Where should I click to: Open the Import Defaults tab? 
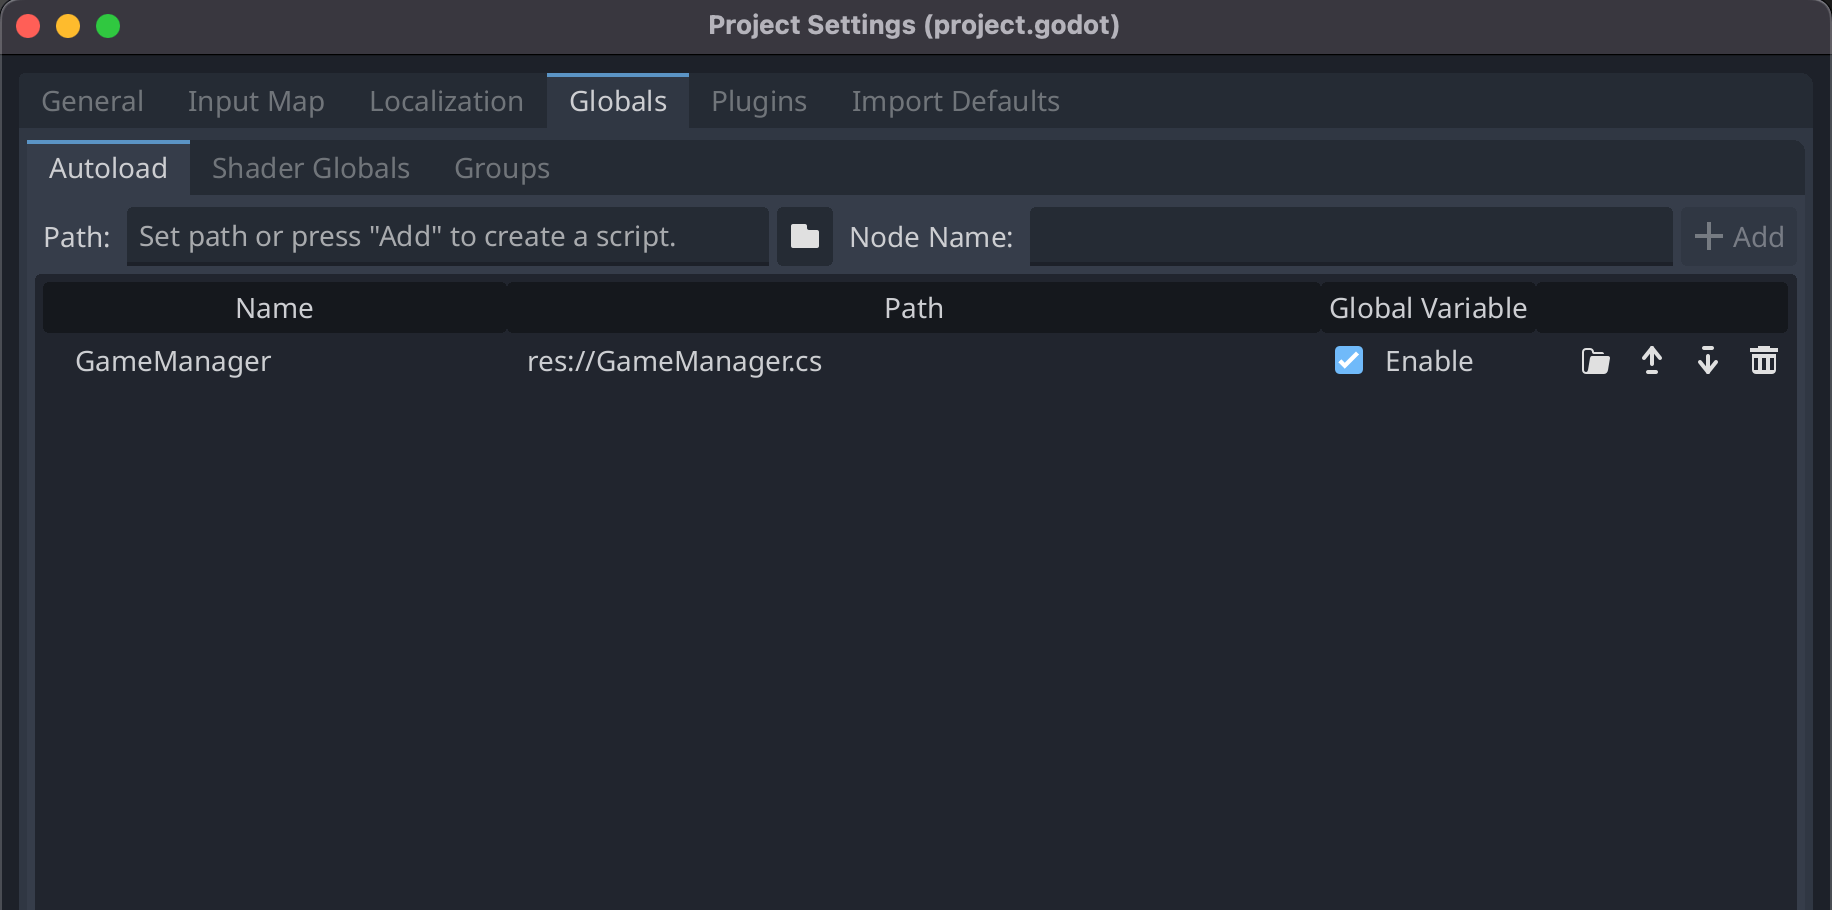(x=955, y=101)
